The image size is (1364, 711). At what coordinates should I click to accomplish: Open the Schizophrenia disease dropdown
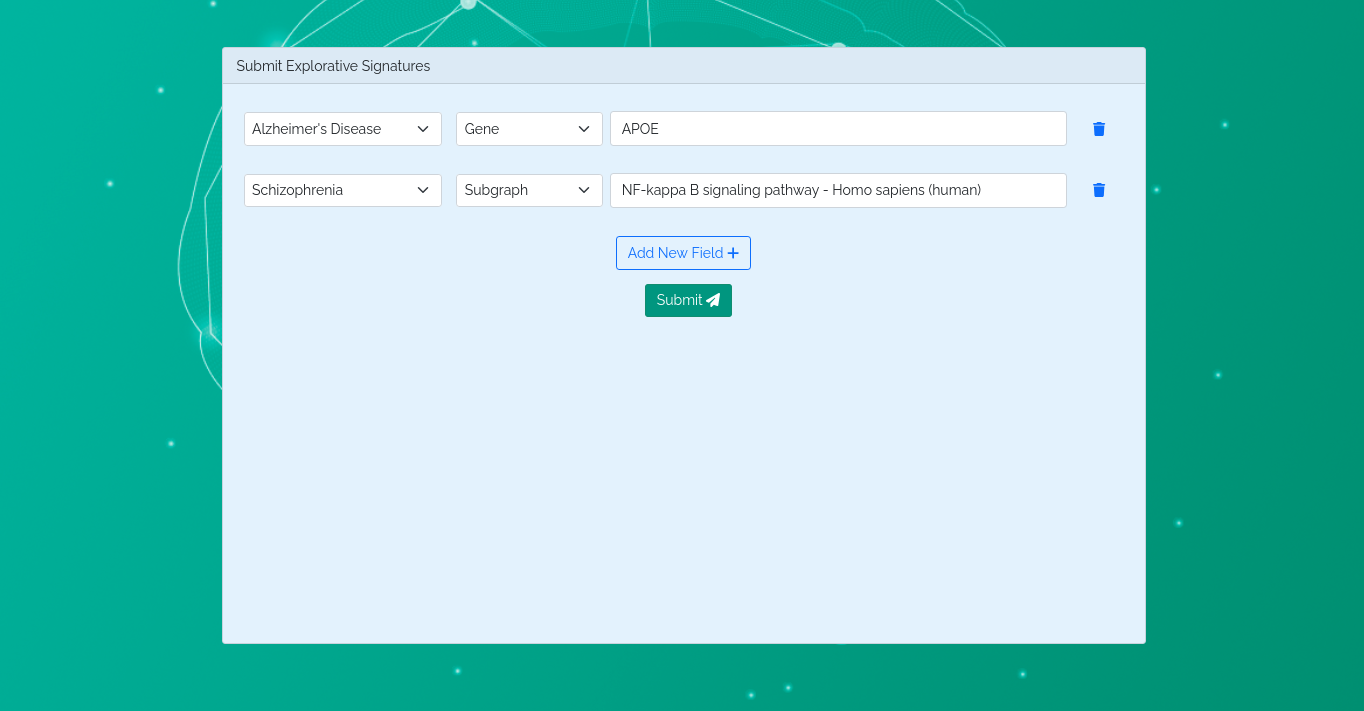(343, 190)
